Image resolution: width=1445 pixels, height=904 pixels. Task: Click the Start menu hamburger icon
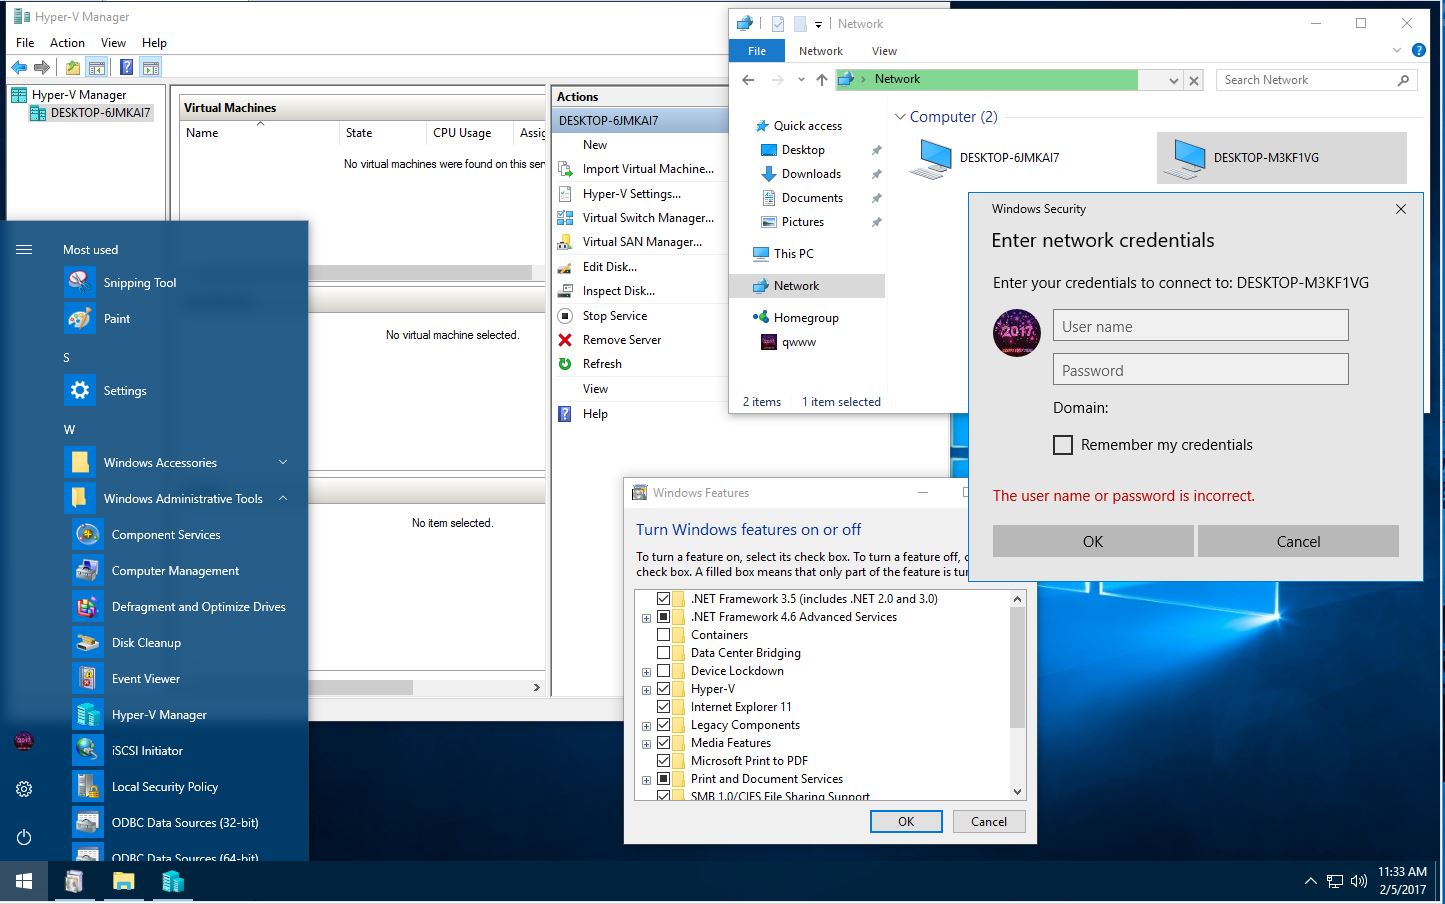(x=24, y=250)
